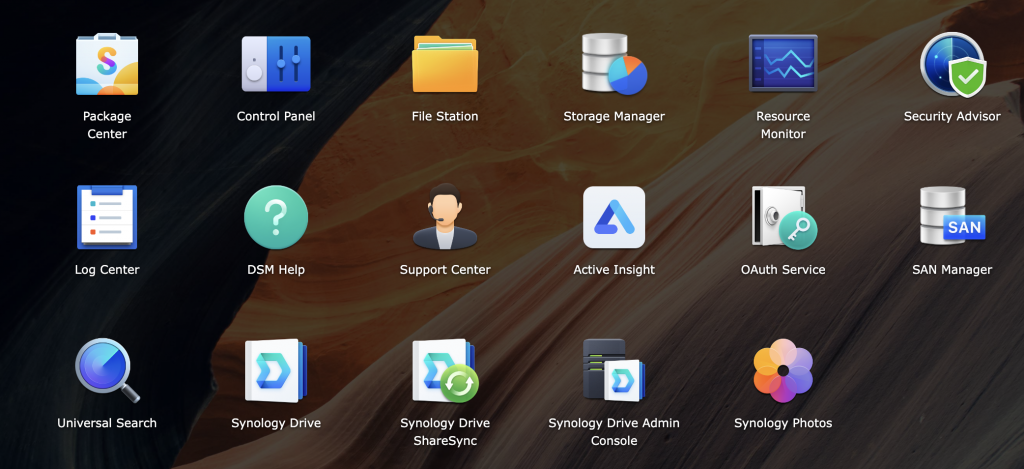Click the "Storage Manager" text label
This screenshot has height=469, width=1024.
click(614, 116)
